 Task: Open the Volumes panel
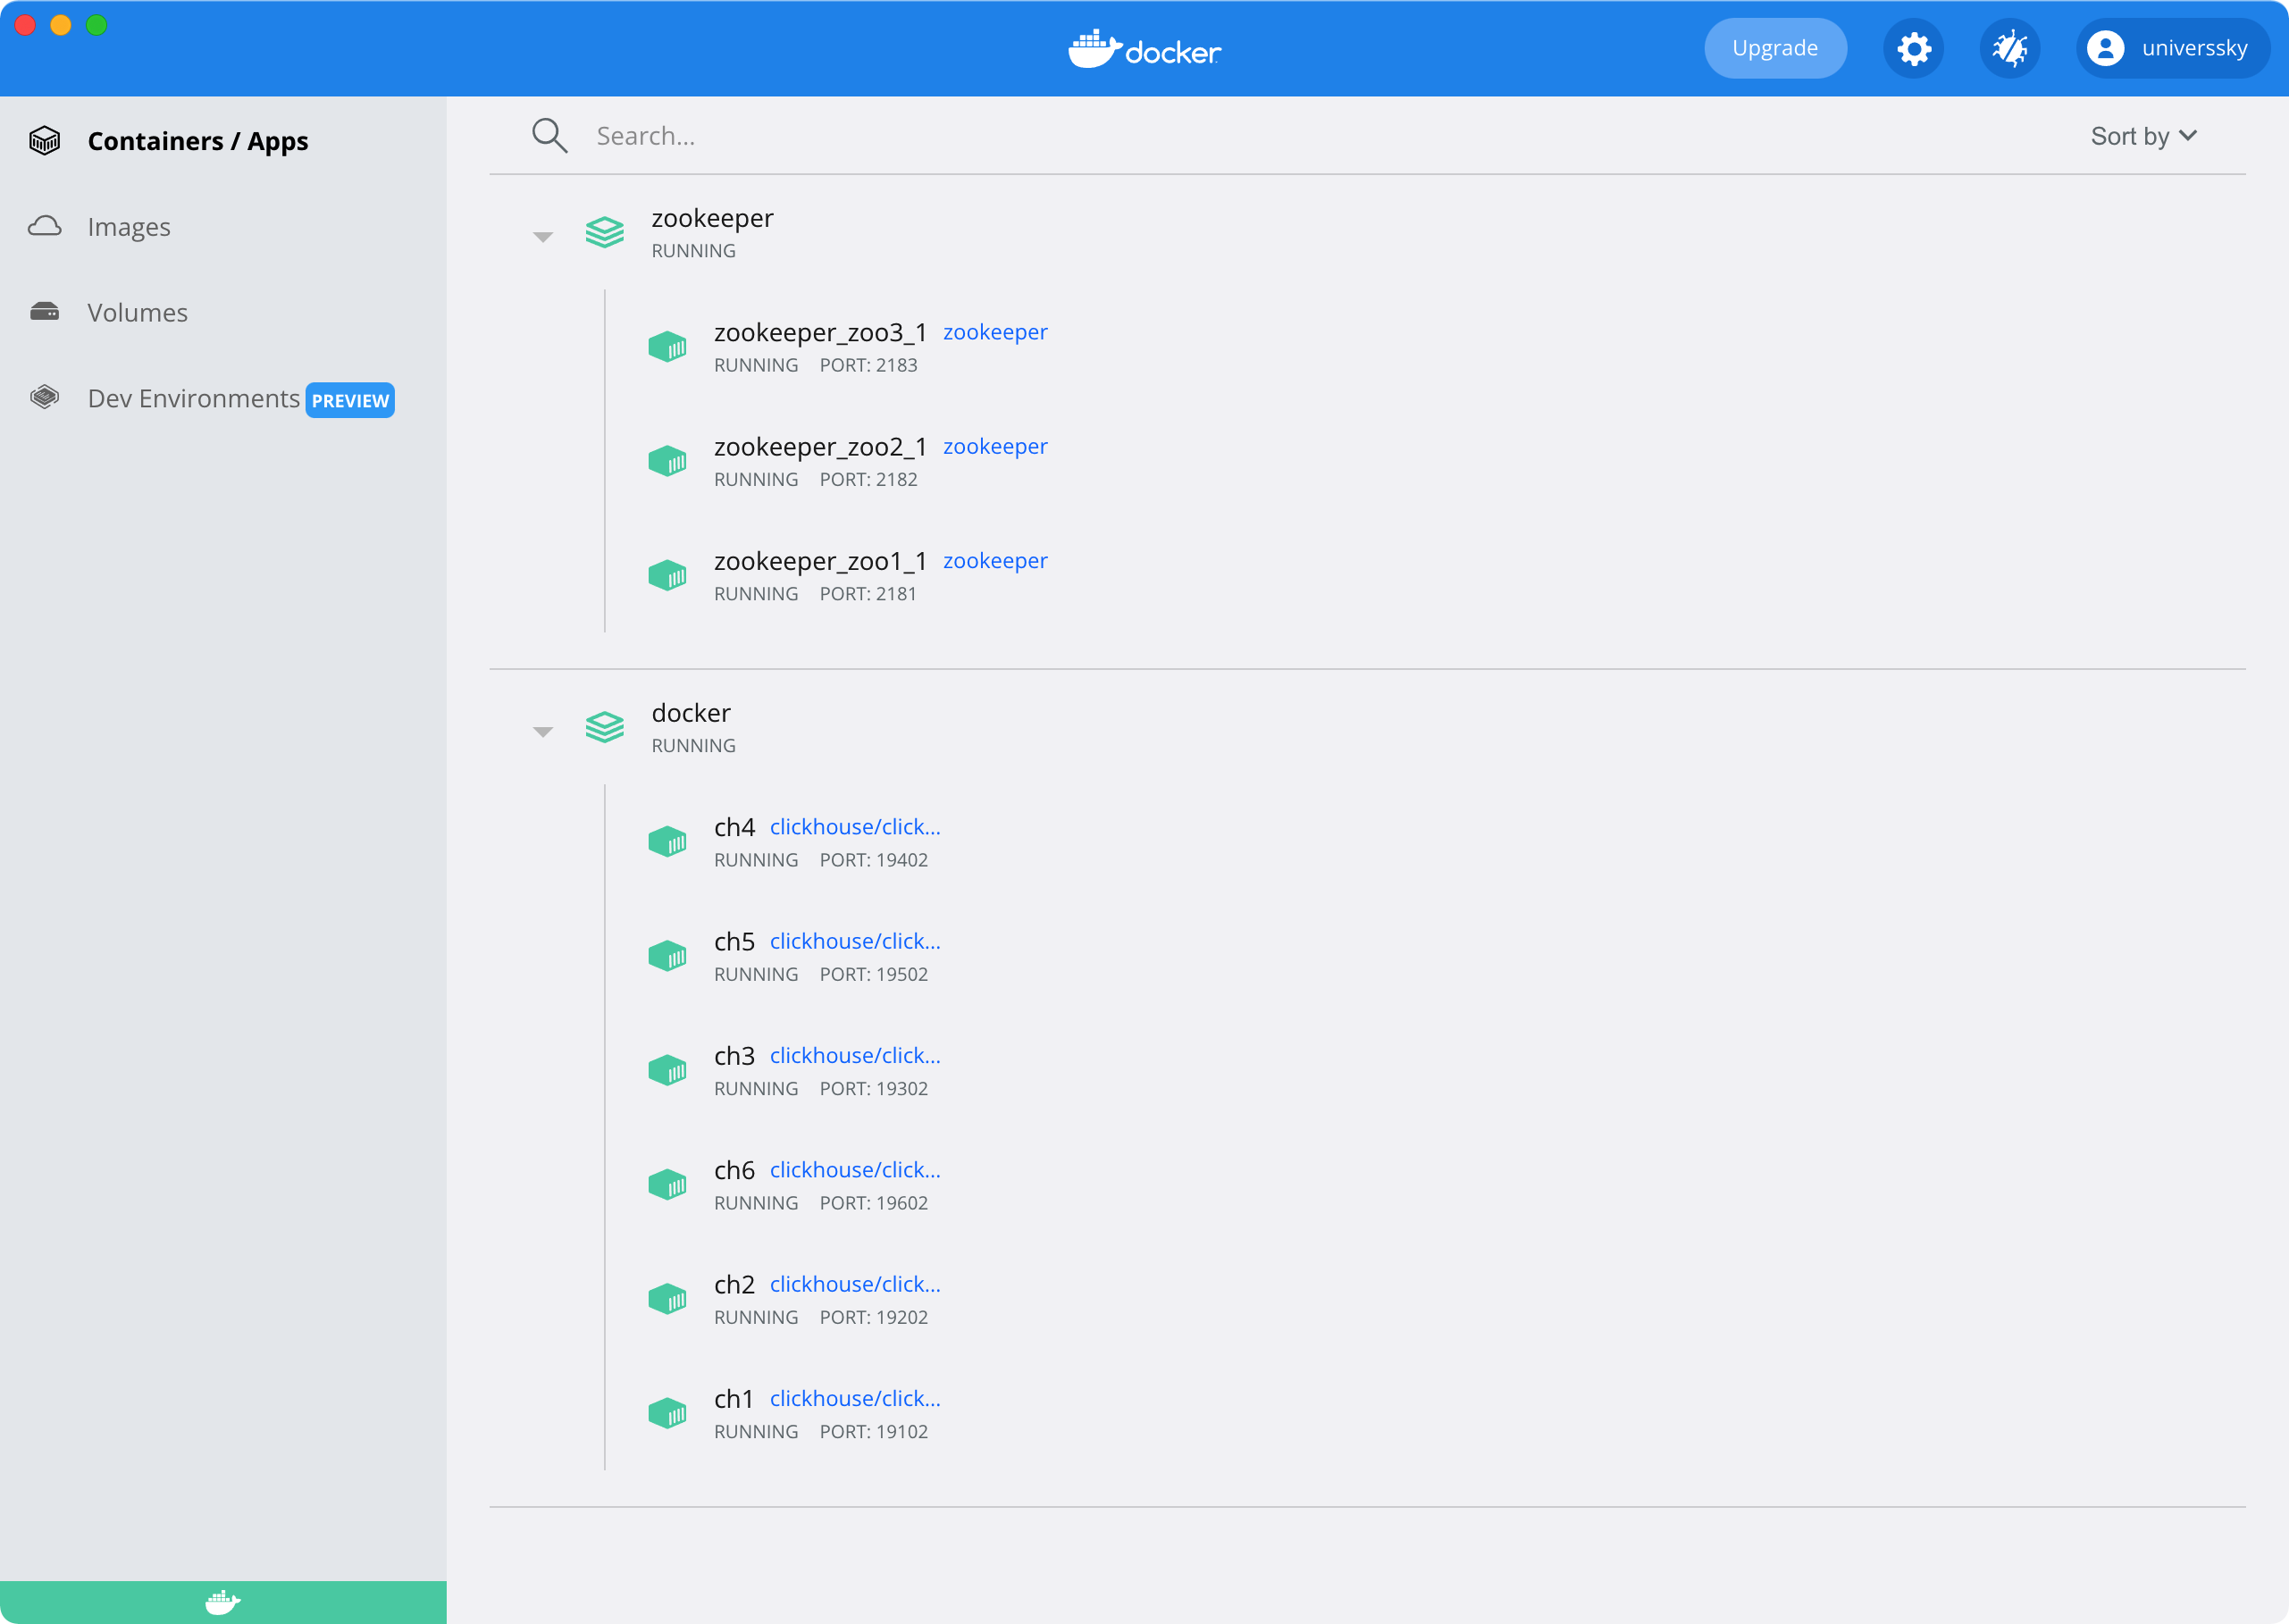[x=137, y=312]
